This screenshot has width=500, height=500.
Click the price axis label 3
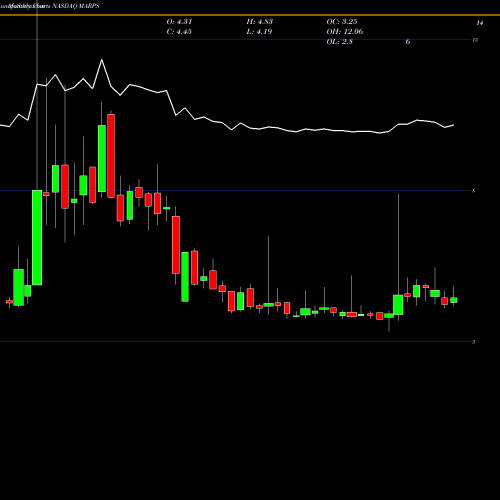(474, 342)
